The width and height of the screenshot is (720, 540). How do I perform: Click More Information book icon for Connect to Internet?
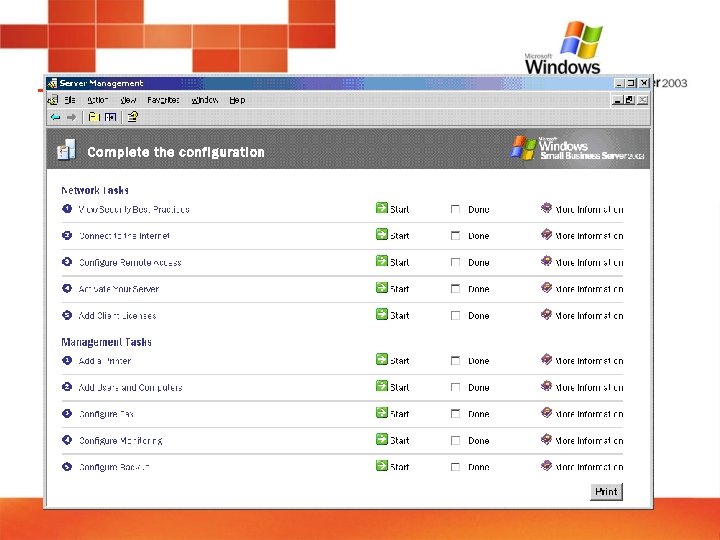(546, 235)
